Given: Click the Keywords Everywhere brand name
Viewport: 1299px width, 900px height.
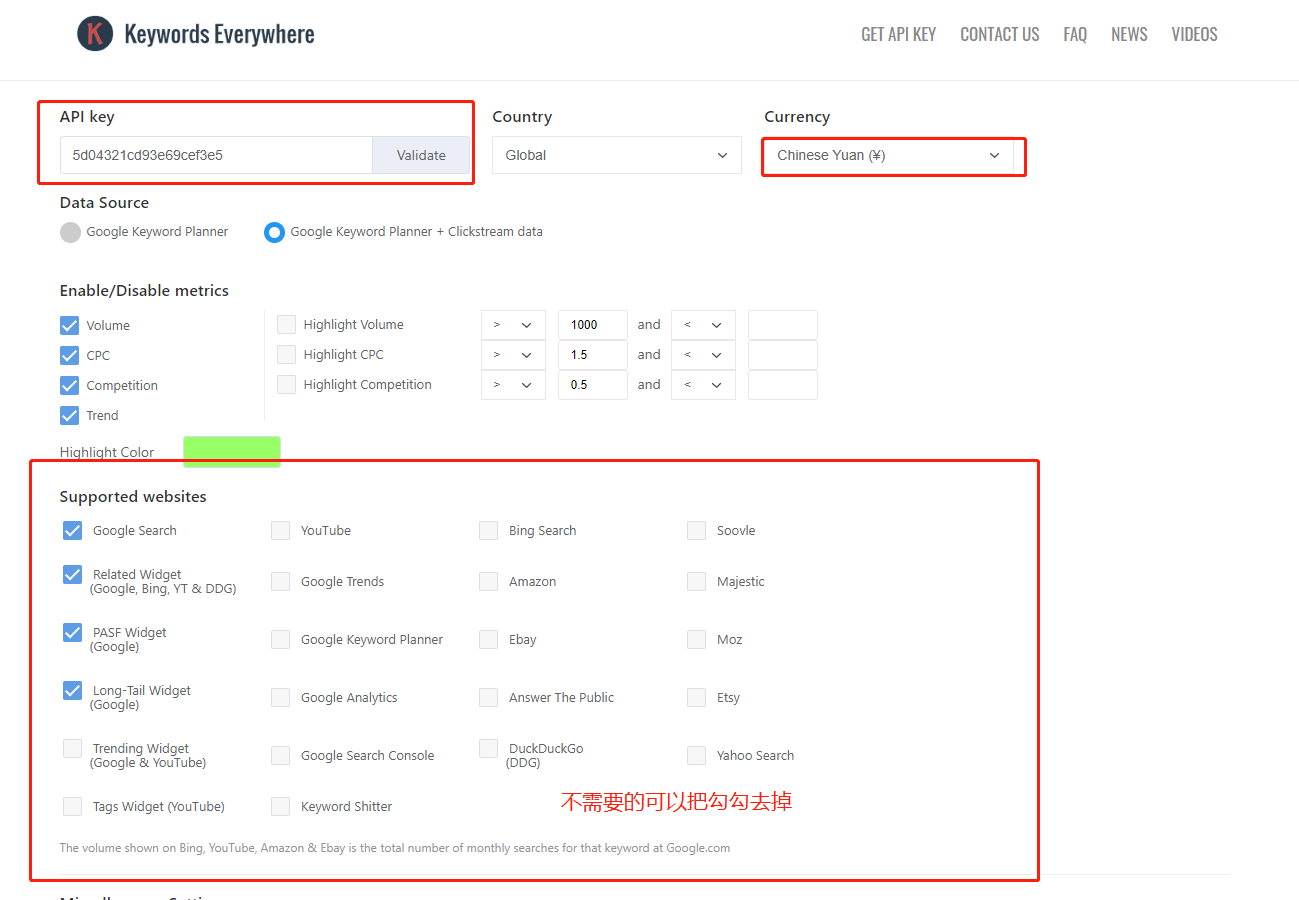Looking at the screenshot, I should 219,34.
